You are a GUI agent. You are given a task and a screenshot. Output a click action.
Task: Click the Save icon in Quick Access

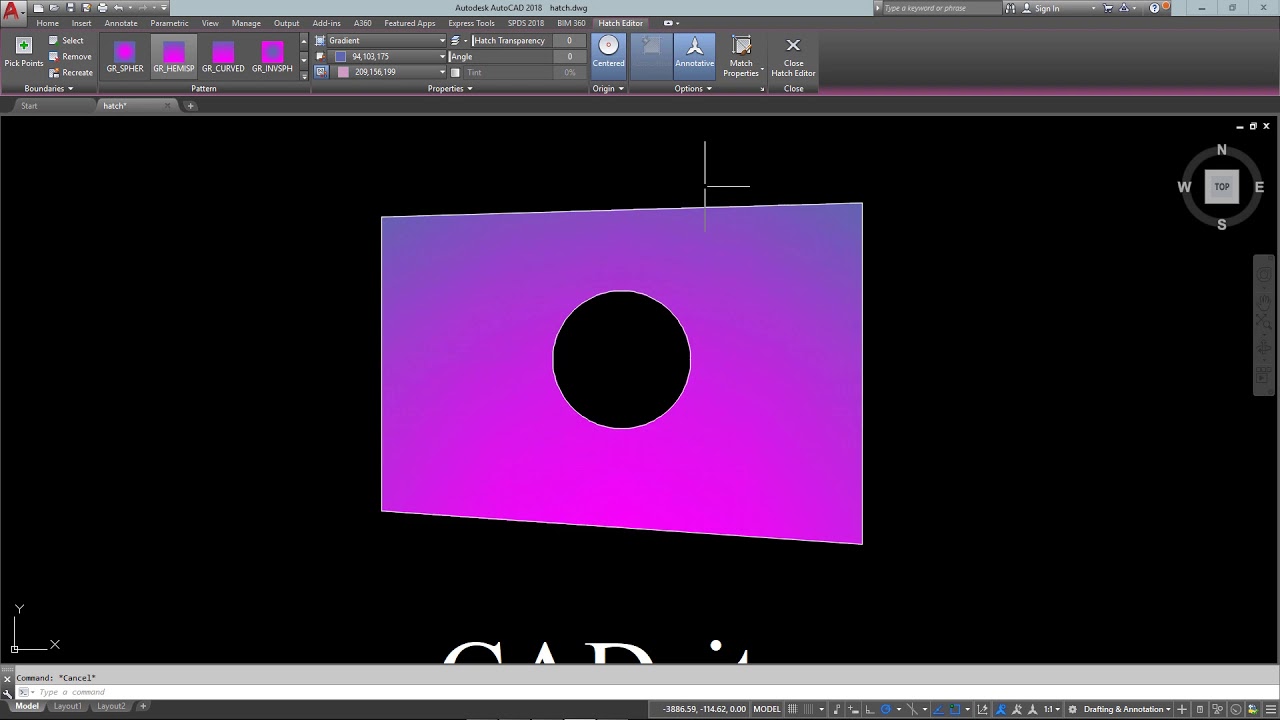70,8
